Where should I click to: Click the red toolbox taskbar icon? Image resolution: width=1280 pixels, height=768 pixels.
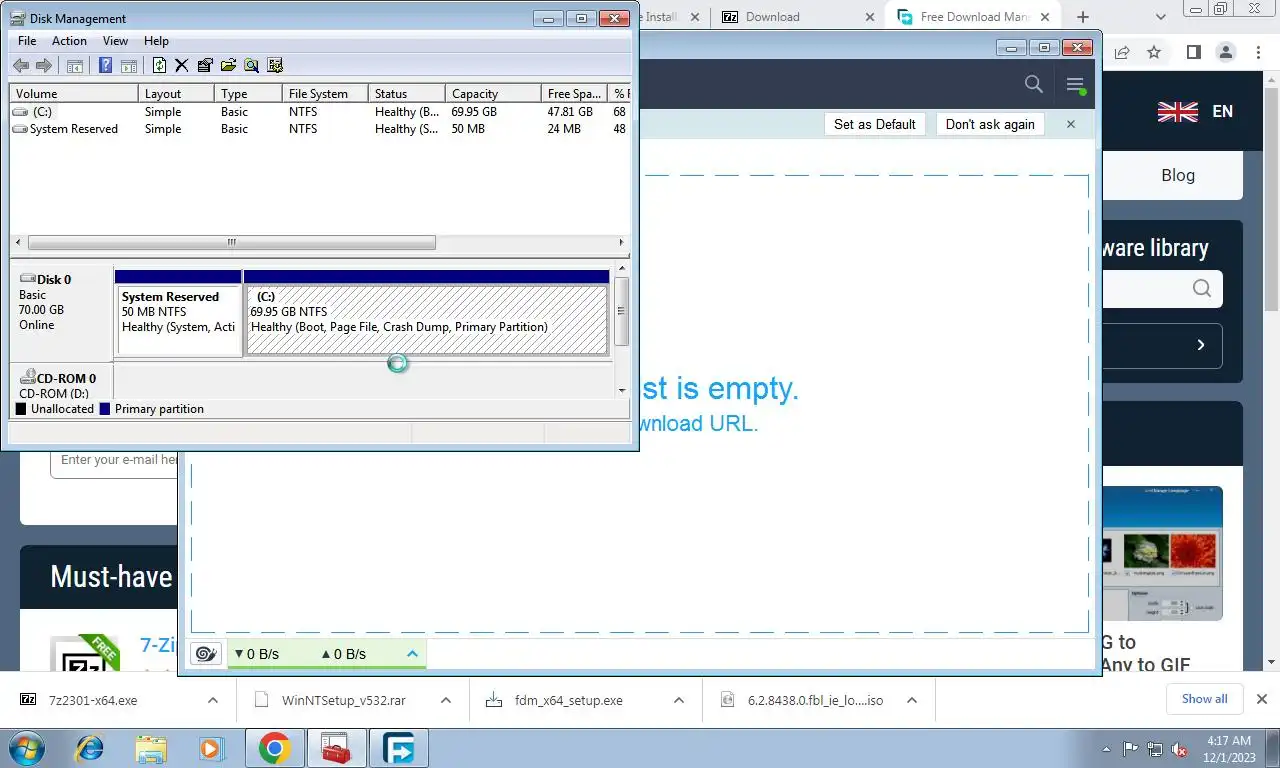tap(336, 748)
